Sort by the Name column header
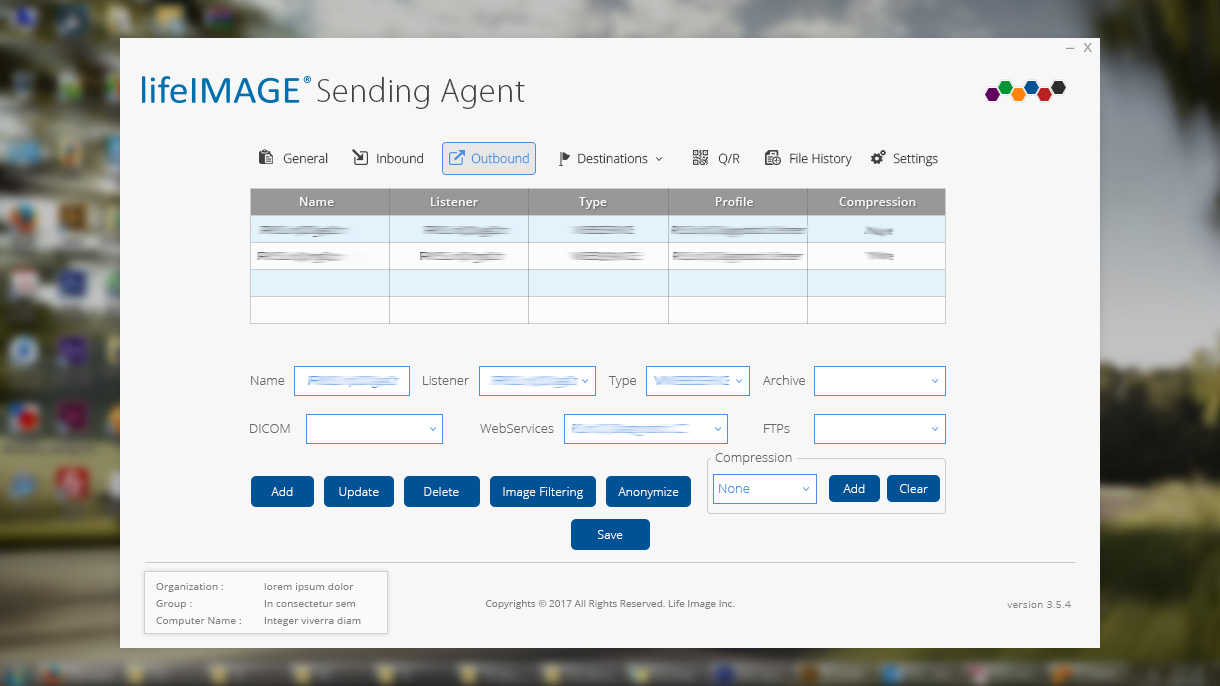The width and height of the screenshot is (1220, 686). pos(319,202)
